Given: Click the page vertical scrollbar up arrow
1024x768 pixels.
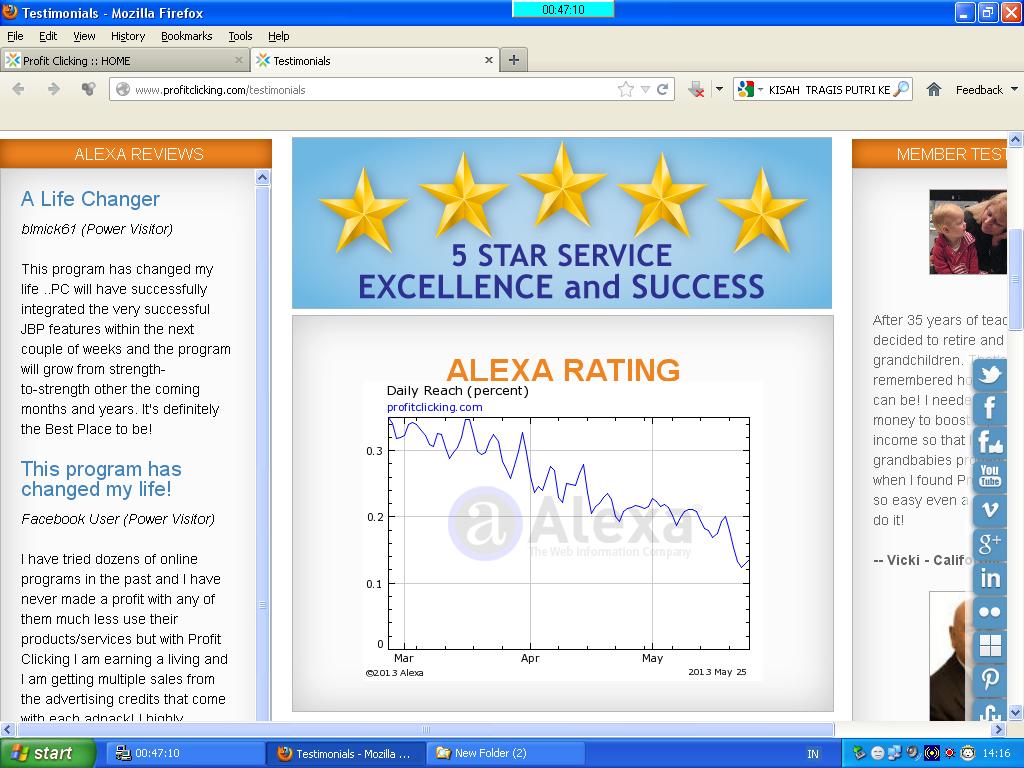Looking at the screenshot, I should tap(1016, 139).
